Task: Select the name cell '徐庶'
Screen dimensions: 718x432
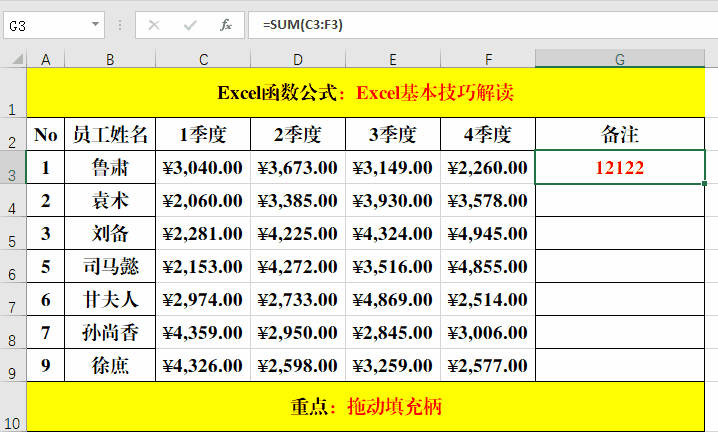Action: tap(110, 365)
